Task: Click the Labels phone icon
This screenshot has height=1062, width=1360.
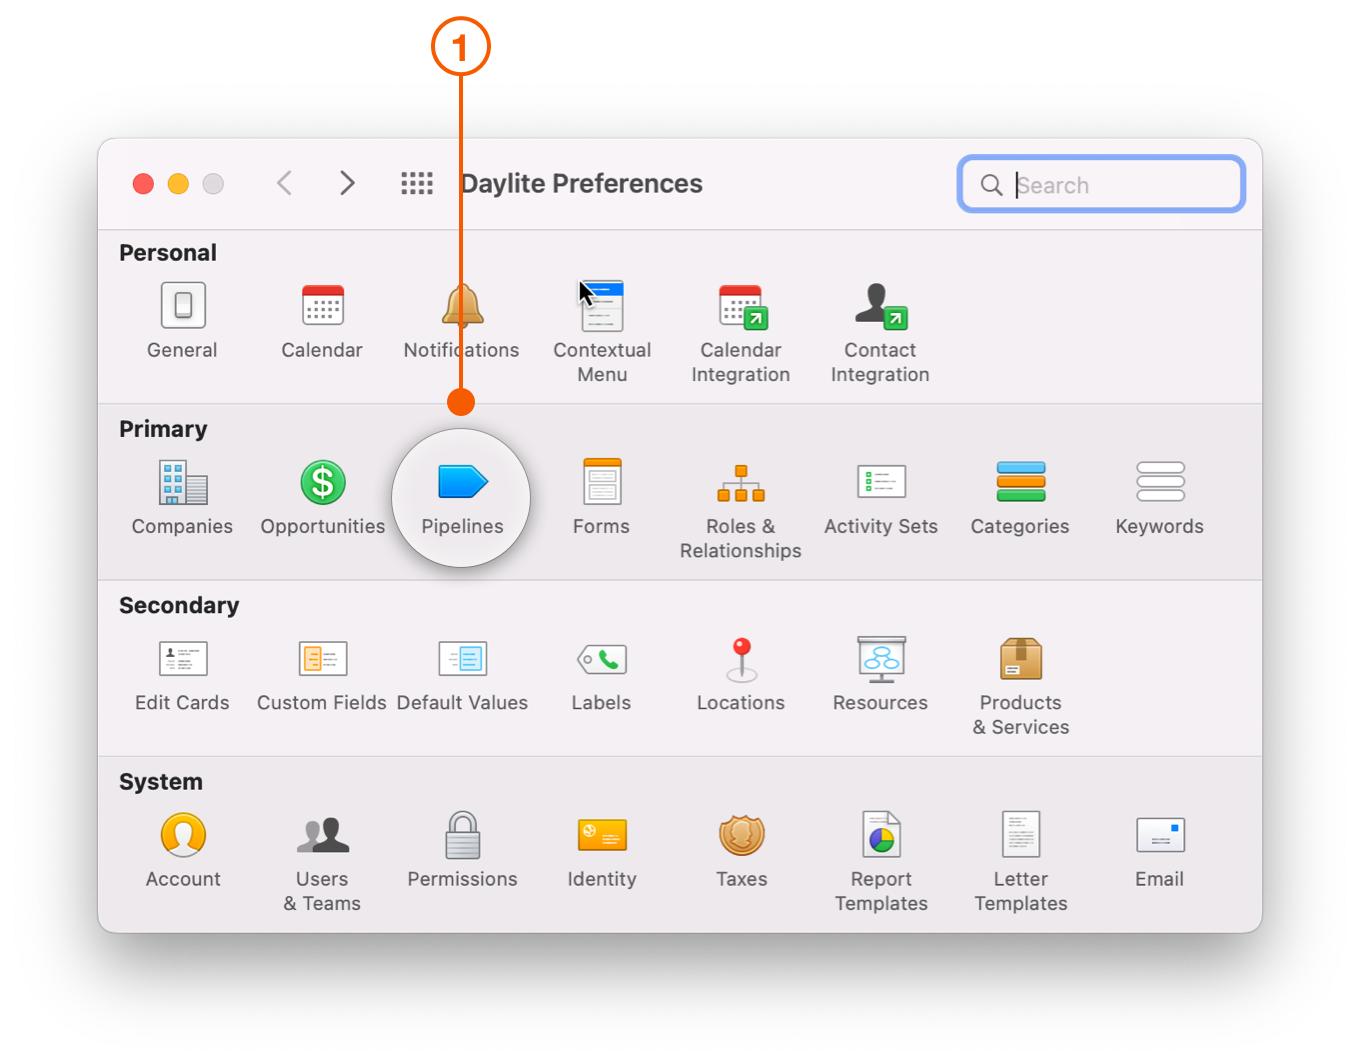Action: point(601,658)
